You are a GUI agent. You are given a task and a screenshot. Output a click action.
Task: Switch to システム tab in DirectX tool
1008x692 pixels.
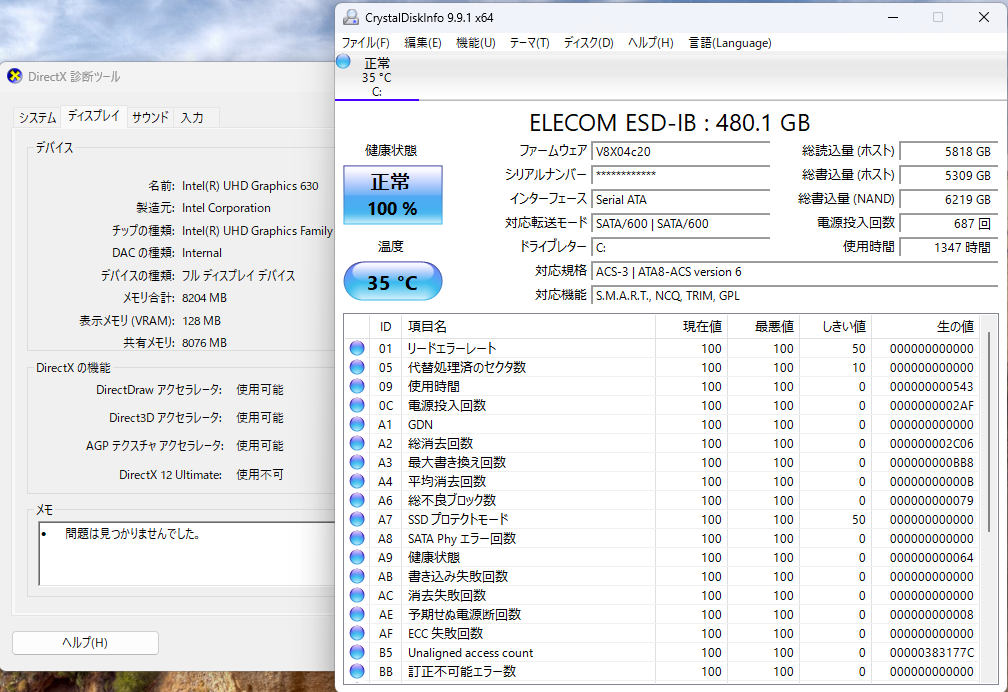coord(37,117)
